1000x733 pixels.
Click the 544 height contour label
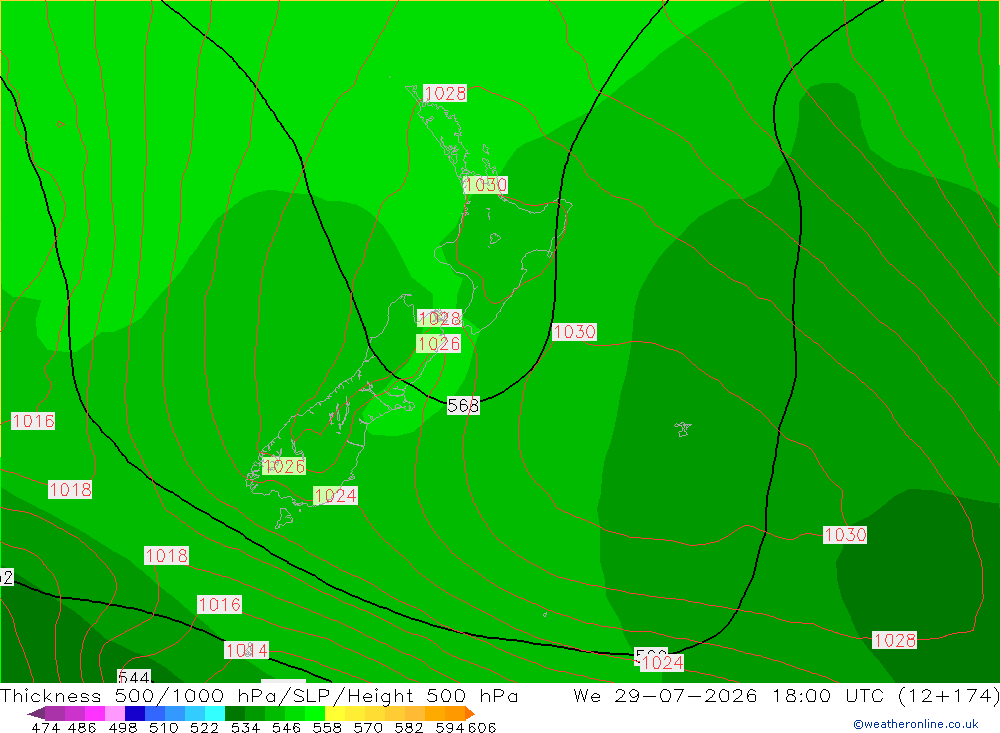134,676
